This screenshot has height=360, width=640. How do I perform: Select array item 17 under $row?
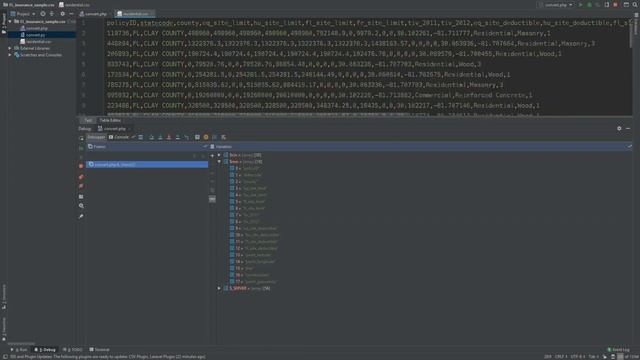click(253, 282)
